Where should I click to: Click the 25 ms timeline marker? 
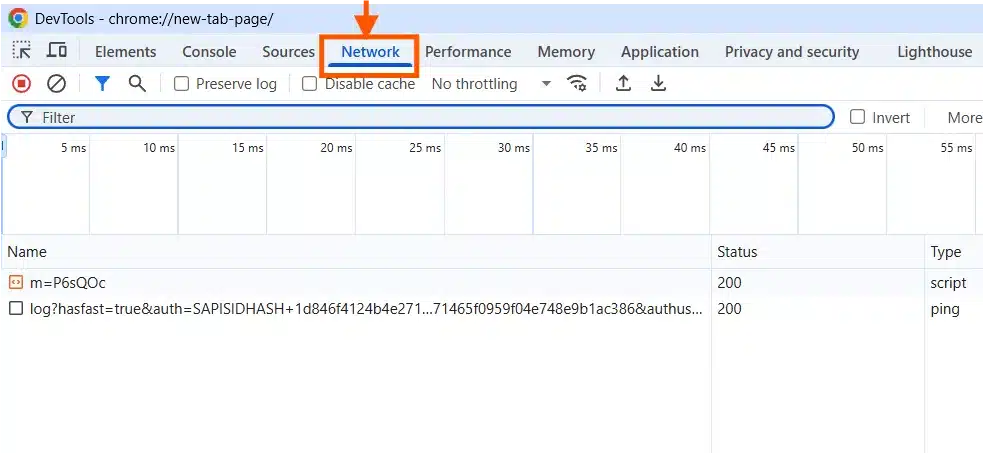[x=425, y=148]
